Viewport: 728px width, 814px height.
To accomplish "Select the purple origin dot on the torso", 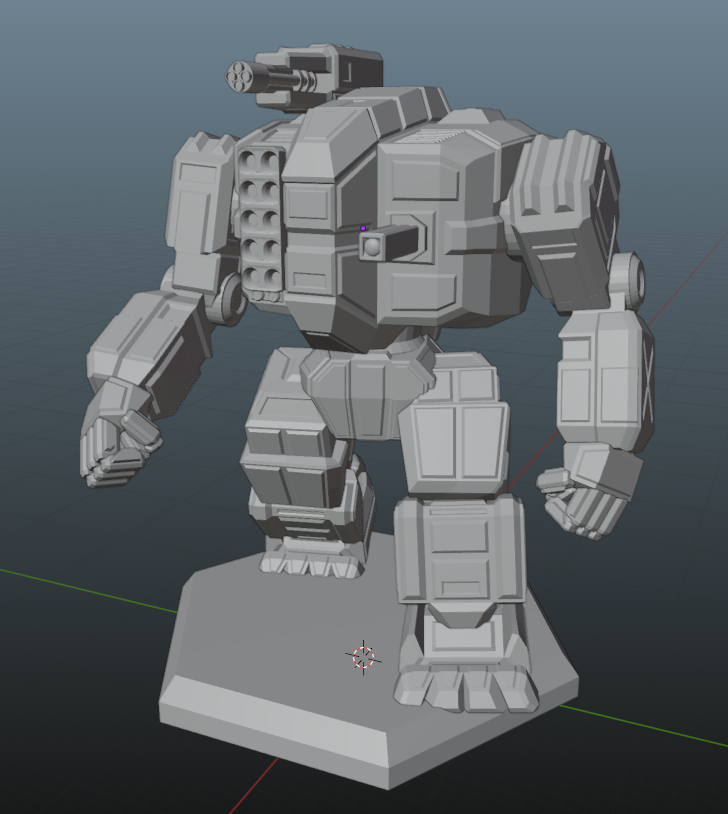I will tap(363, 228).
